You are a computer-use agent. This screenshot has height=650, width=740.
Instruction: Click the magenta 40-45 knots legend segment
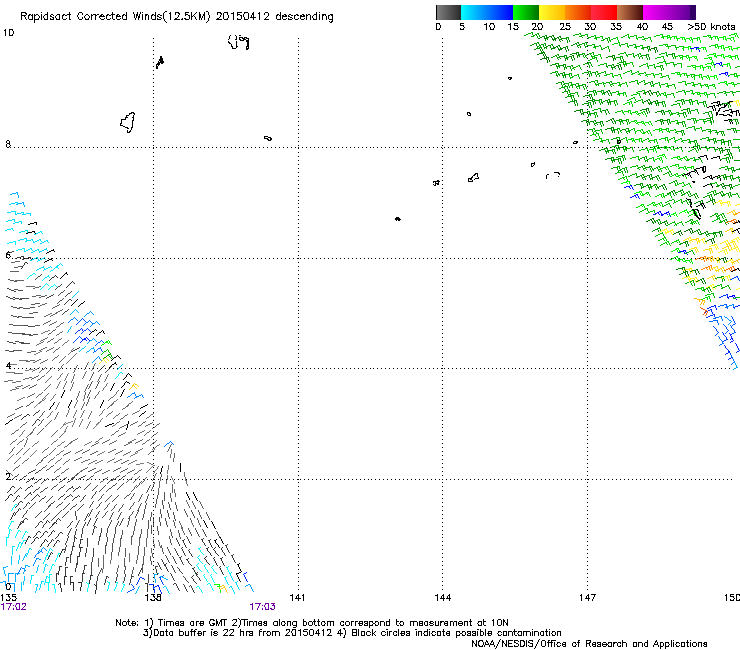coord(656,12)
